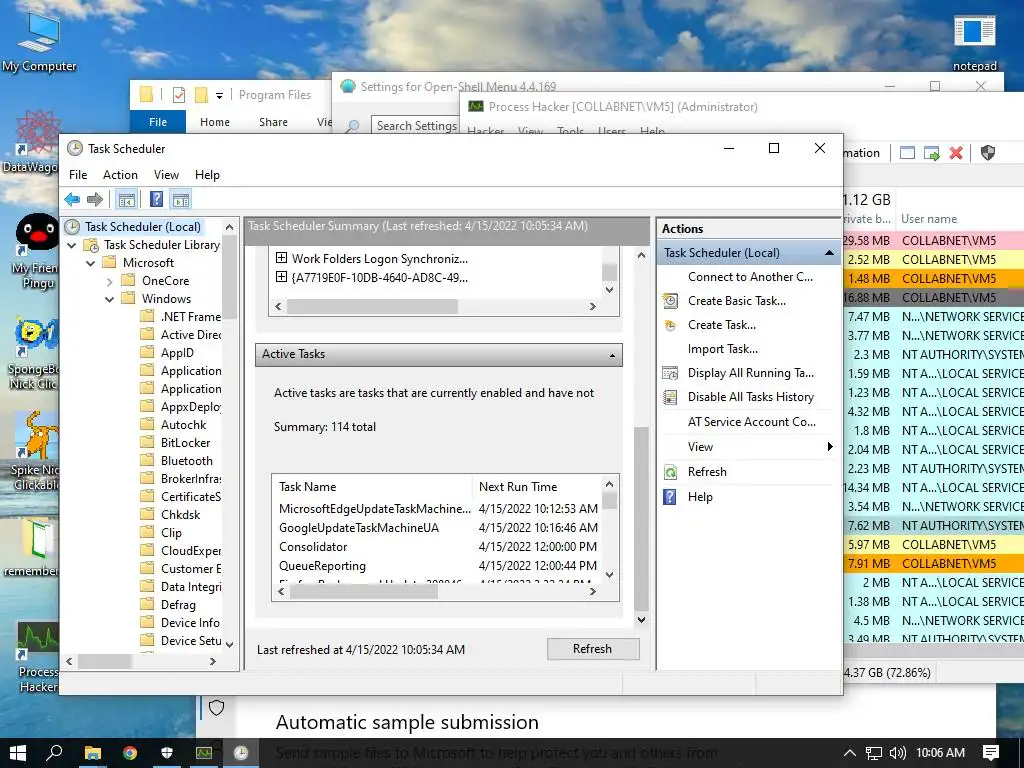The width and height of the screenshot is (1024, 768).
Task: Click the window icon in Process Hacker toolbar
Action: [907, 153]
